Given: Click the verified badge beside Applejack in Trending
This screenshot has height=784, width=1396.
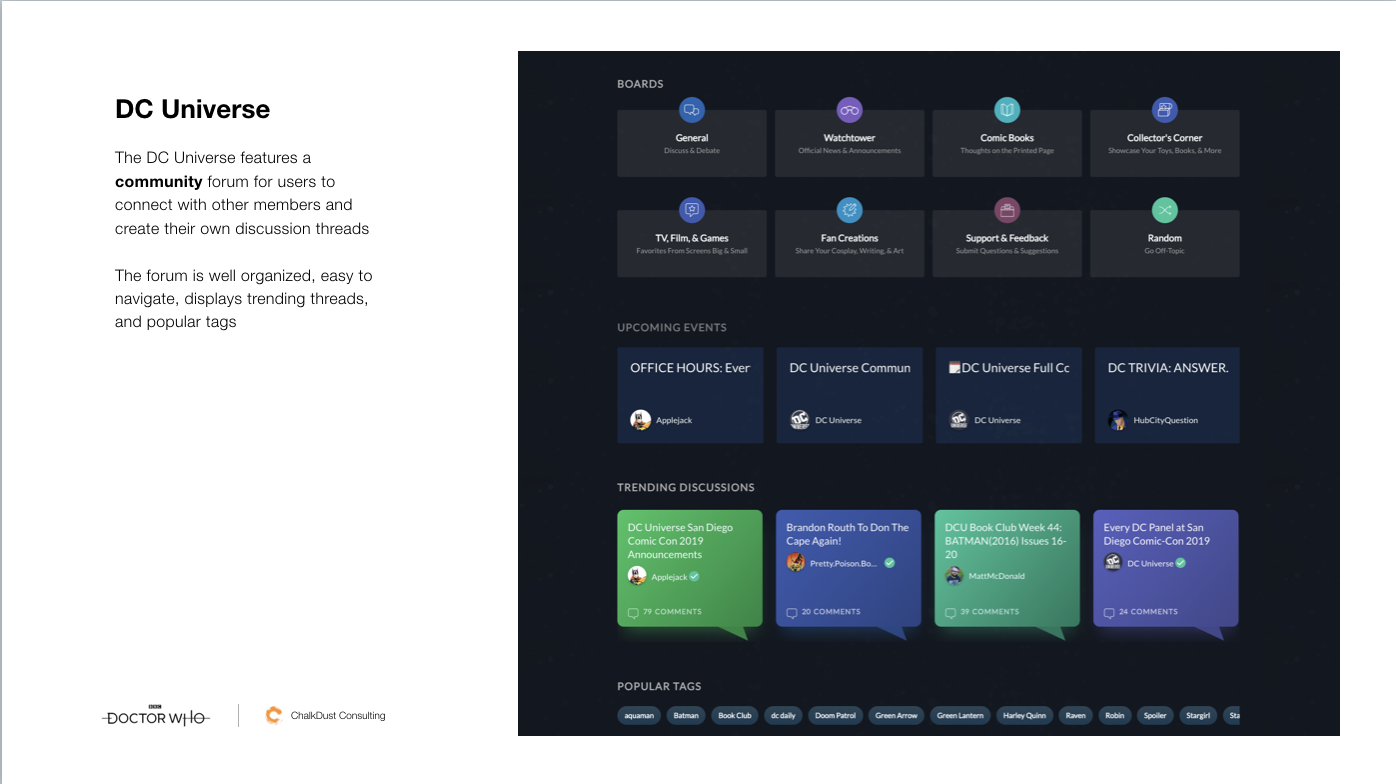Looking at the screenshot, I should 694,577.
